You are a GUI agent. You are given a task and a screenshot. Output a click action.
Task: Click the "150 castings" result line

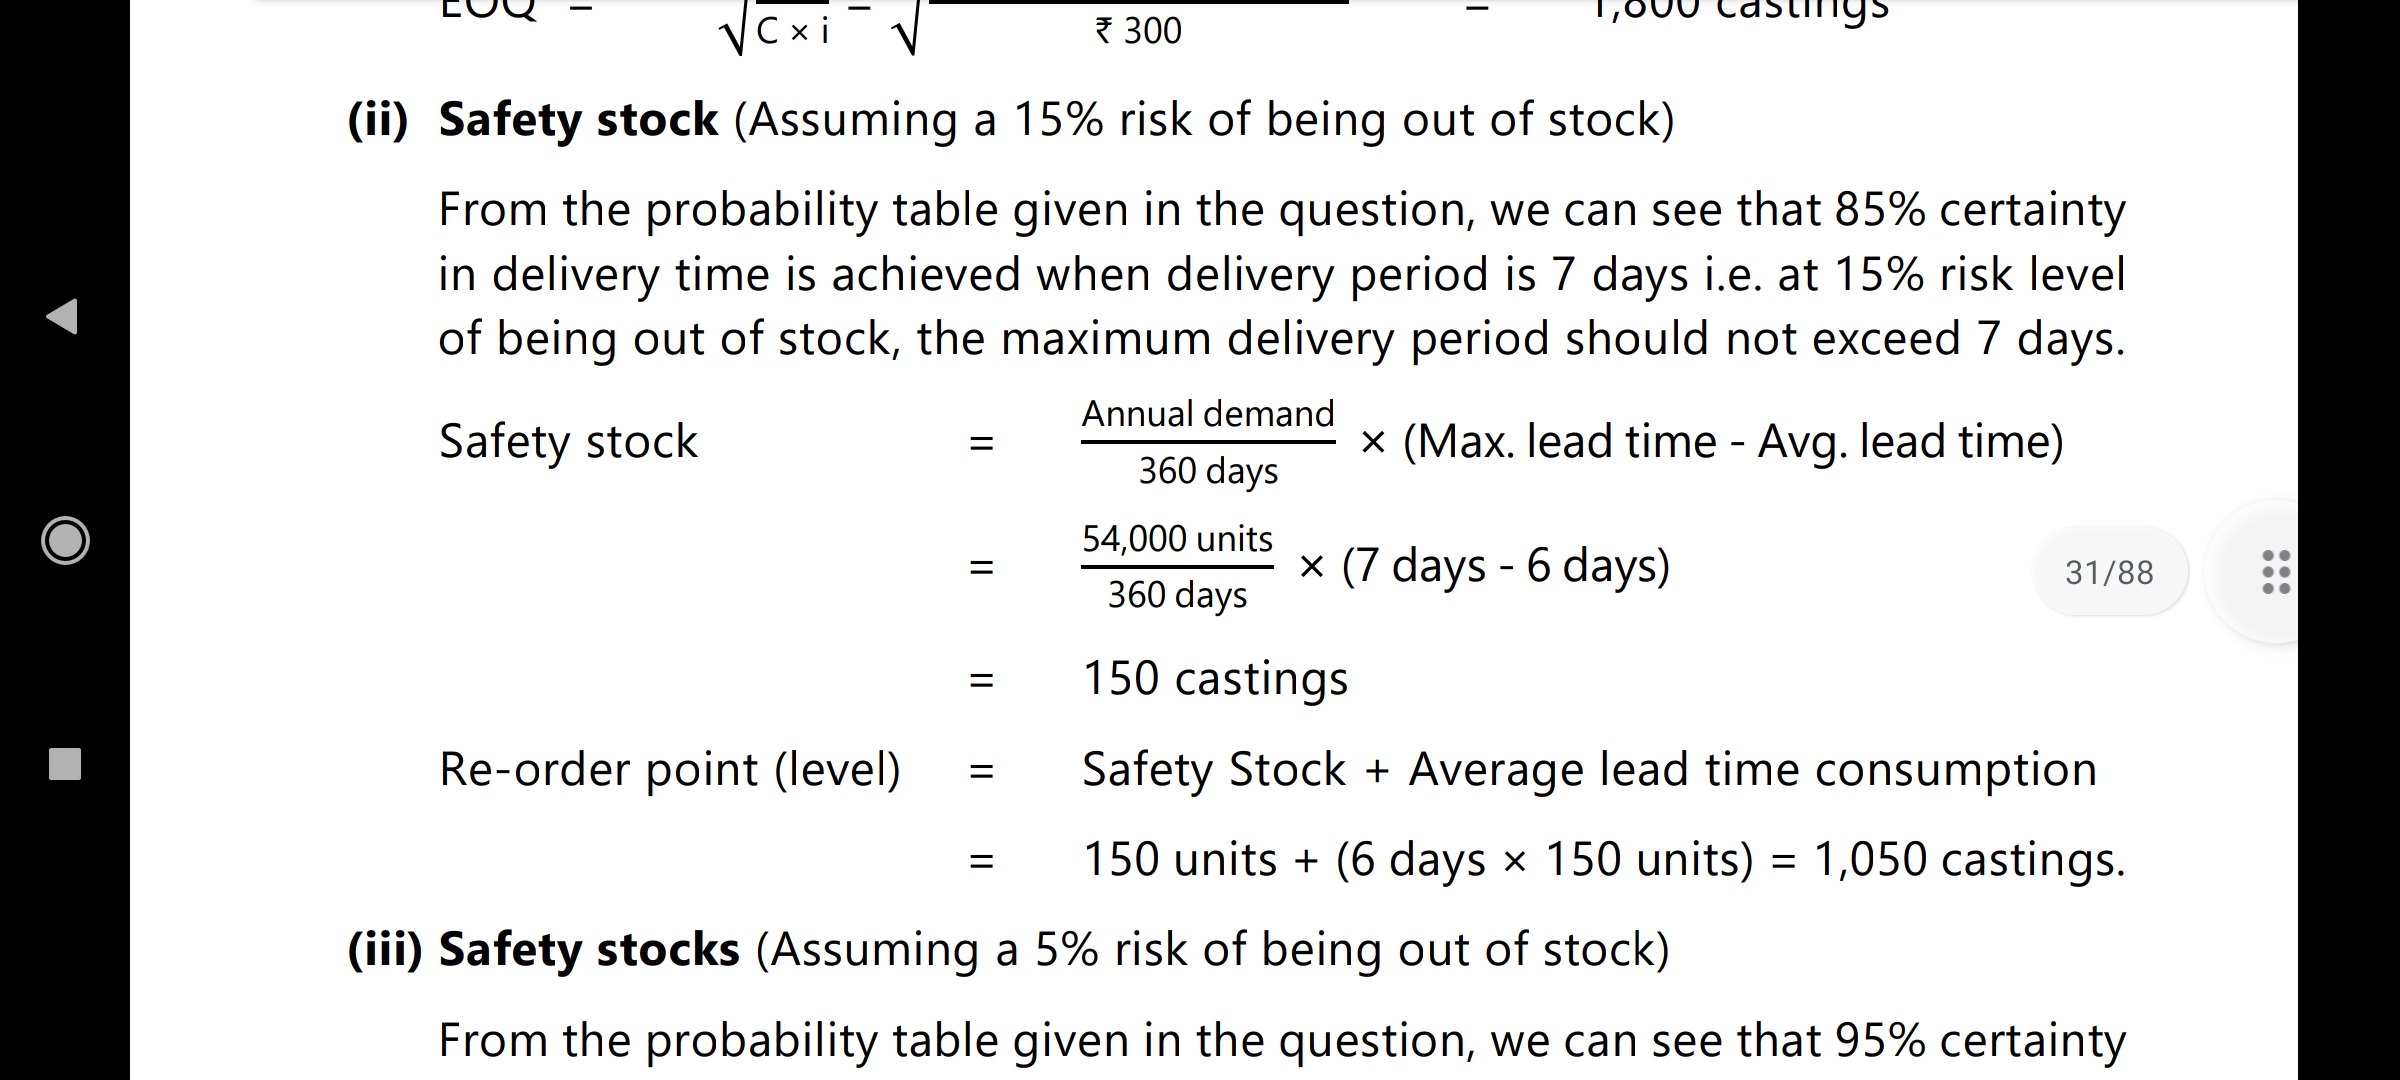1215,679
